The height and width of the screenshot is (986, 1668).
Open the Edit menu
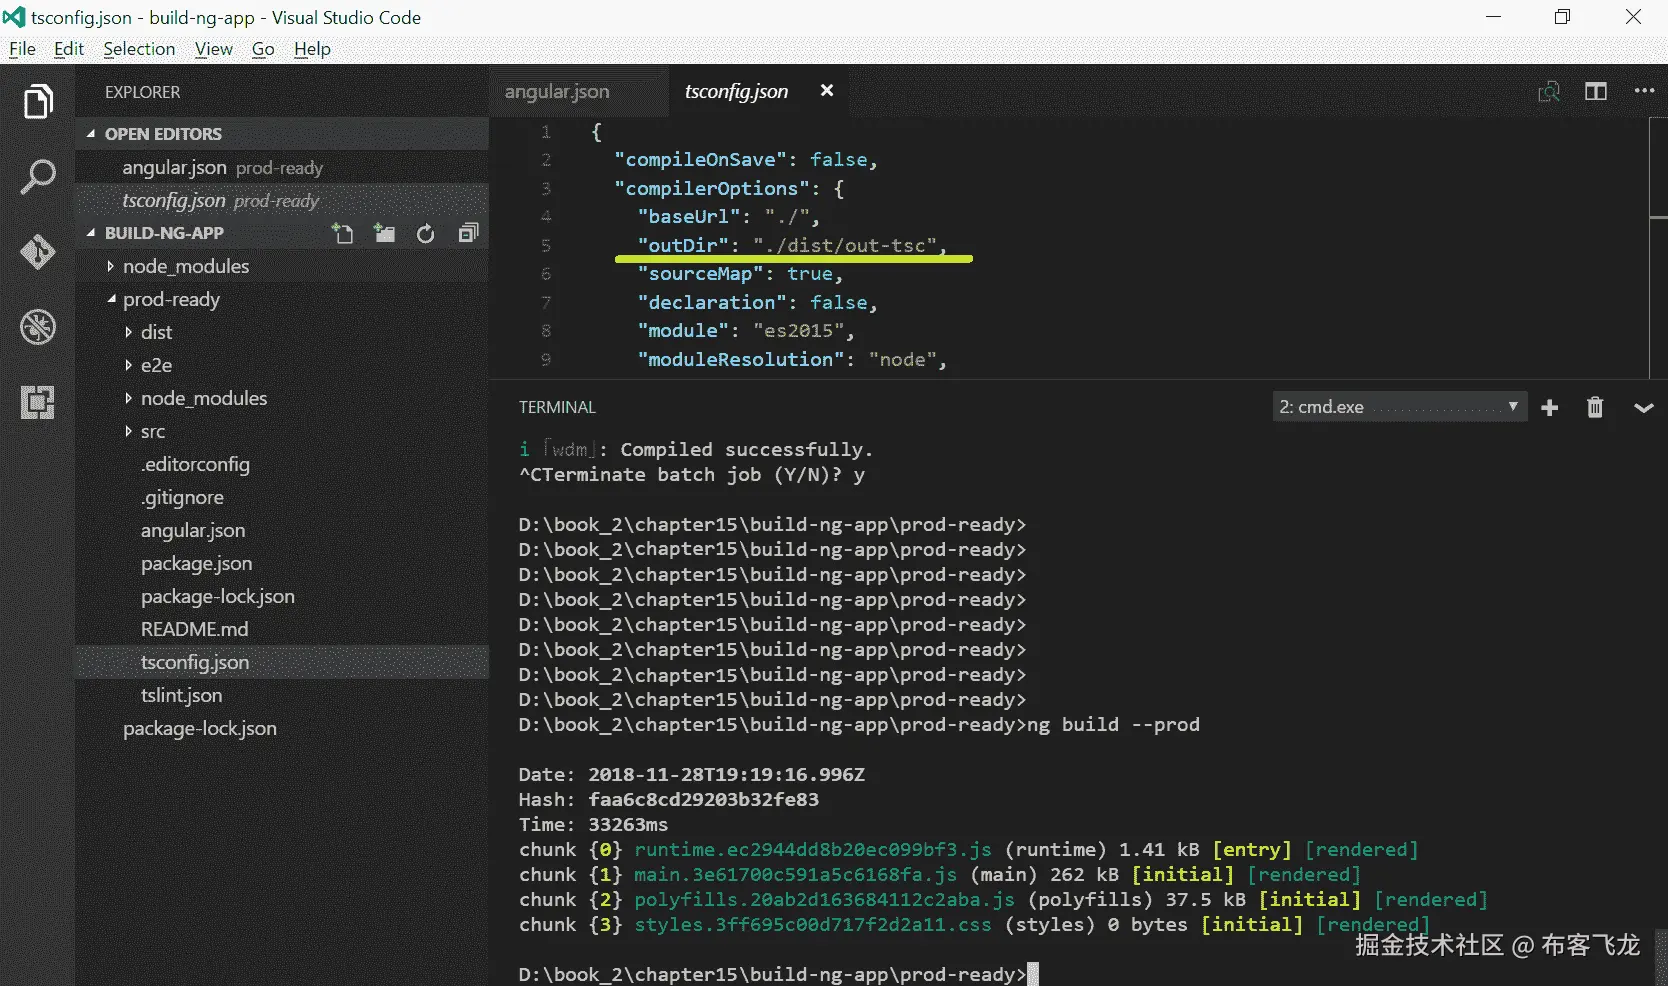(x=69, y=49)
